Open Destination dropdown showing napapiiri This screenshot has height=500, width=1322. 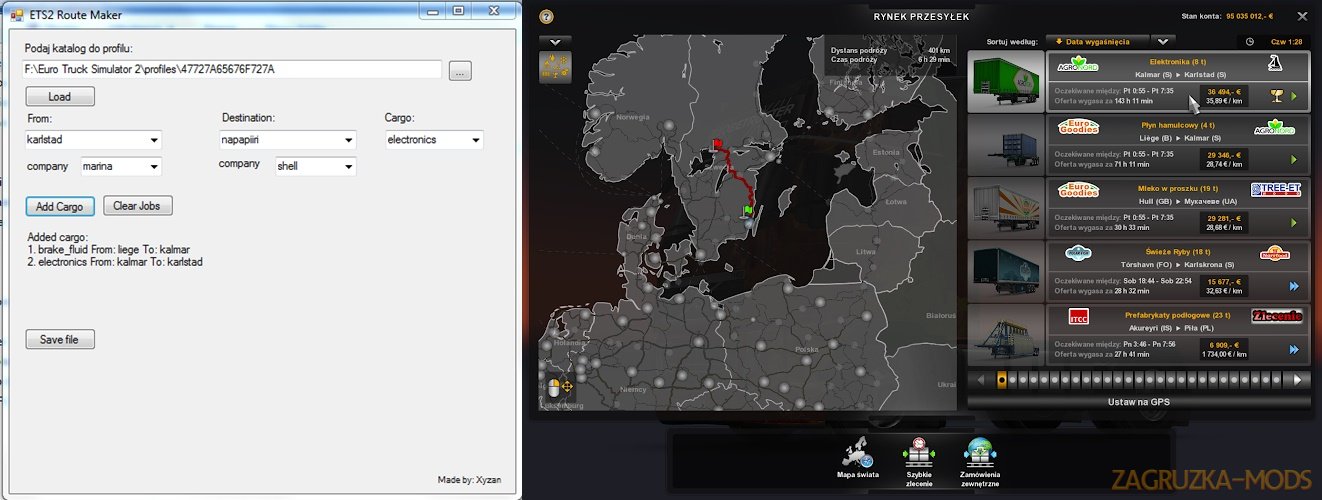point(288,140)
